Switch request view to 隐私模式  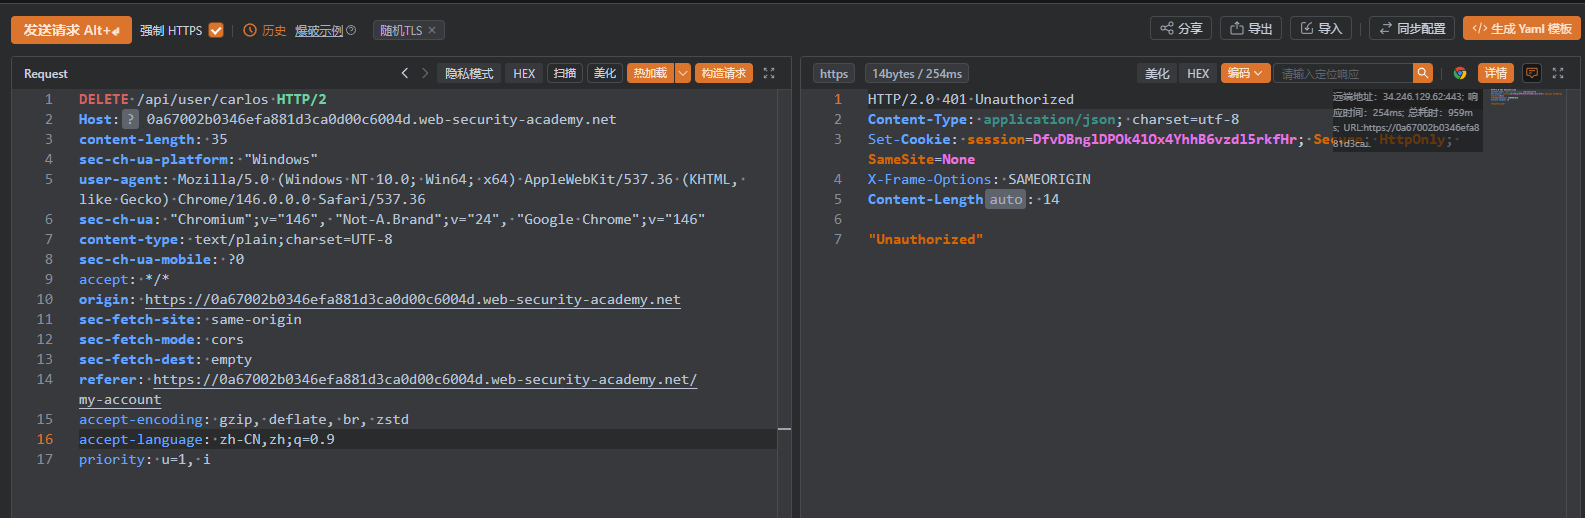pyautogui.click(x=469, y=73)
